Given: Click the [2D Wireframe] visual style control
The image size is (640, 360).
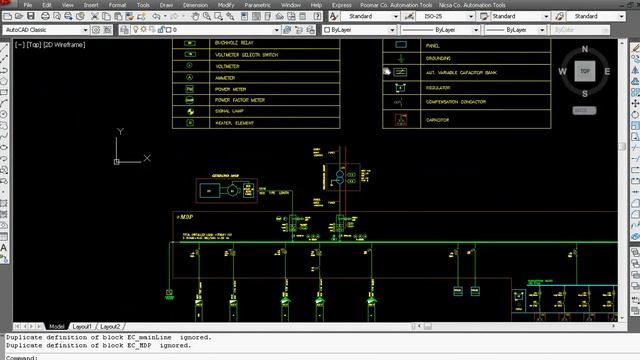Looking at the screenshot, I should pos(64,45).
